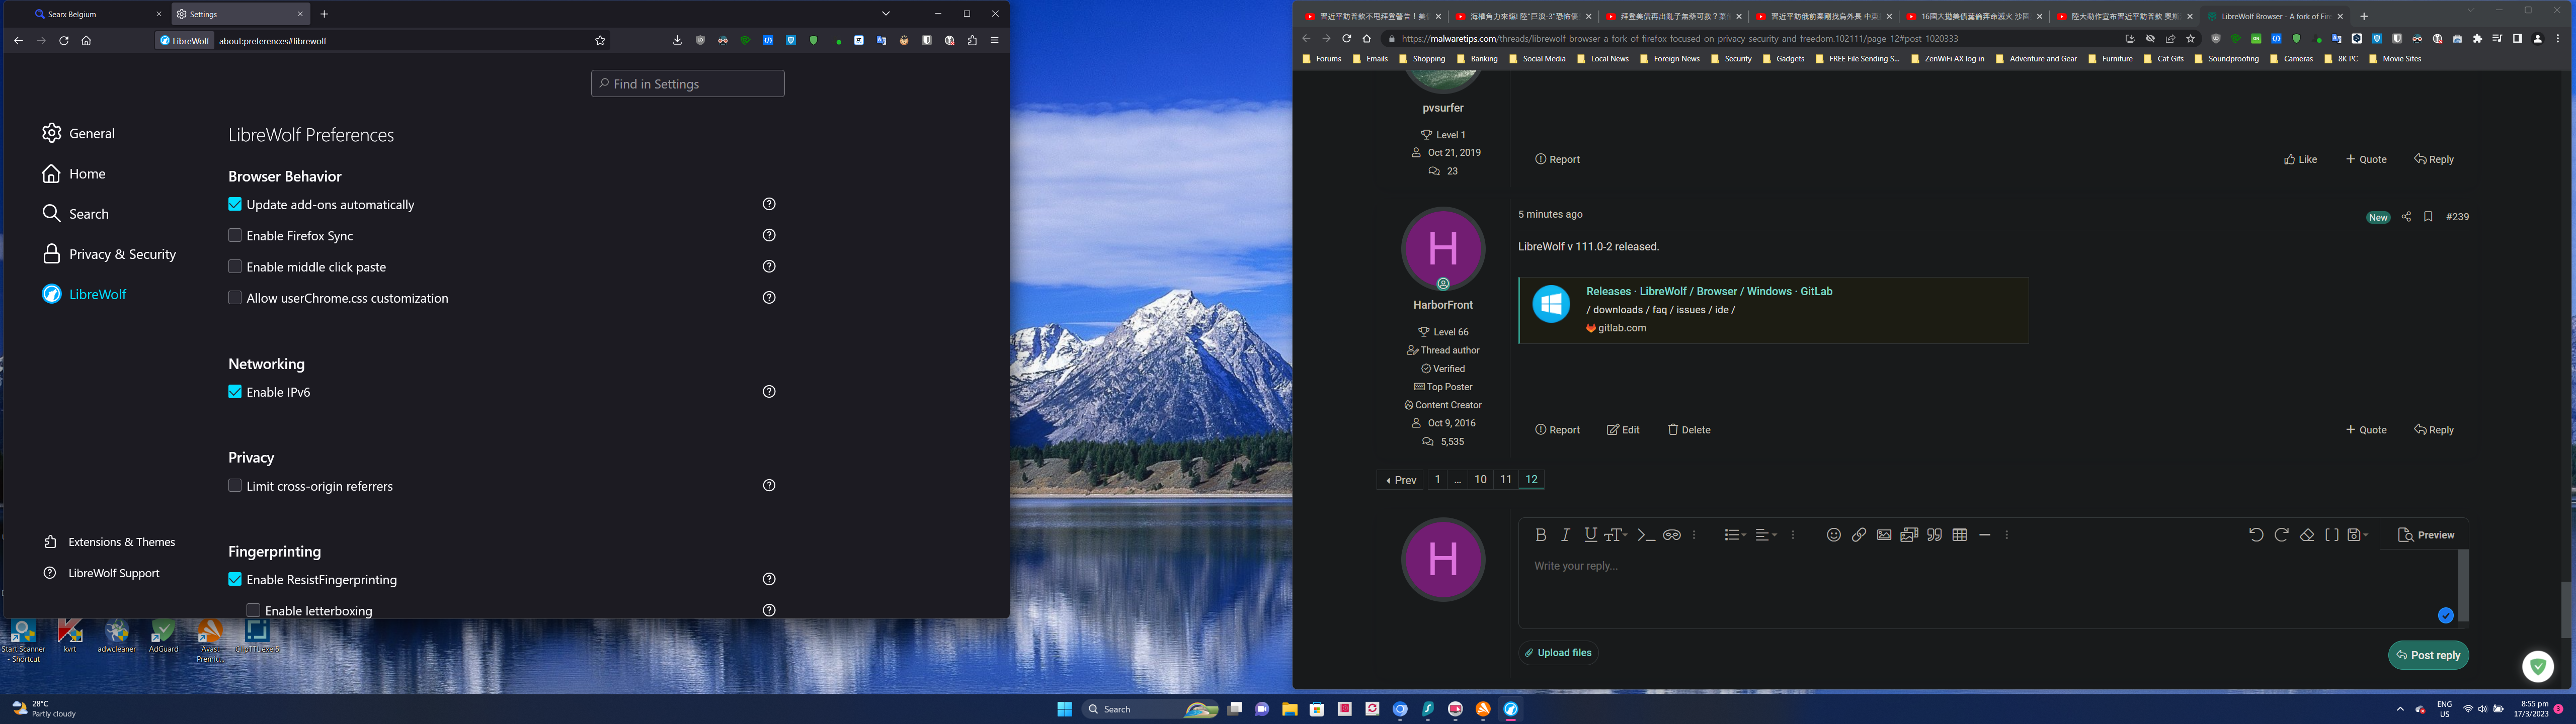Delete HarborFront's post #239
Image resolution: width=2576 pixels, height=724 pixels.
pyautogui.click(x=1689, y=430)
